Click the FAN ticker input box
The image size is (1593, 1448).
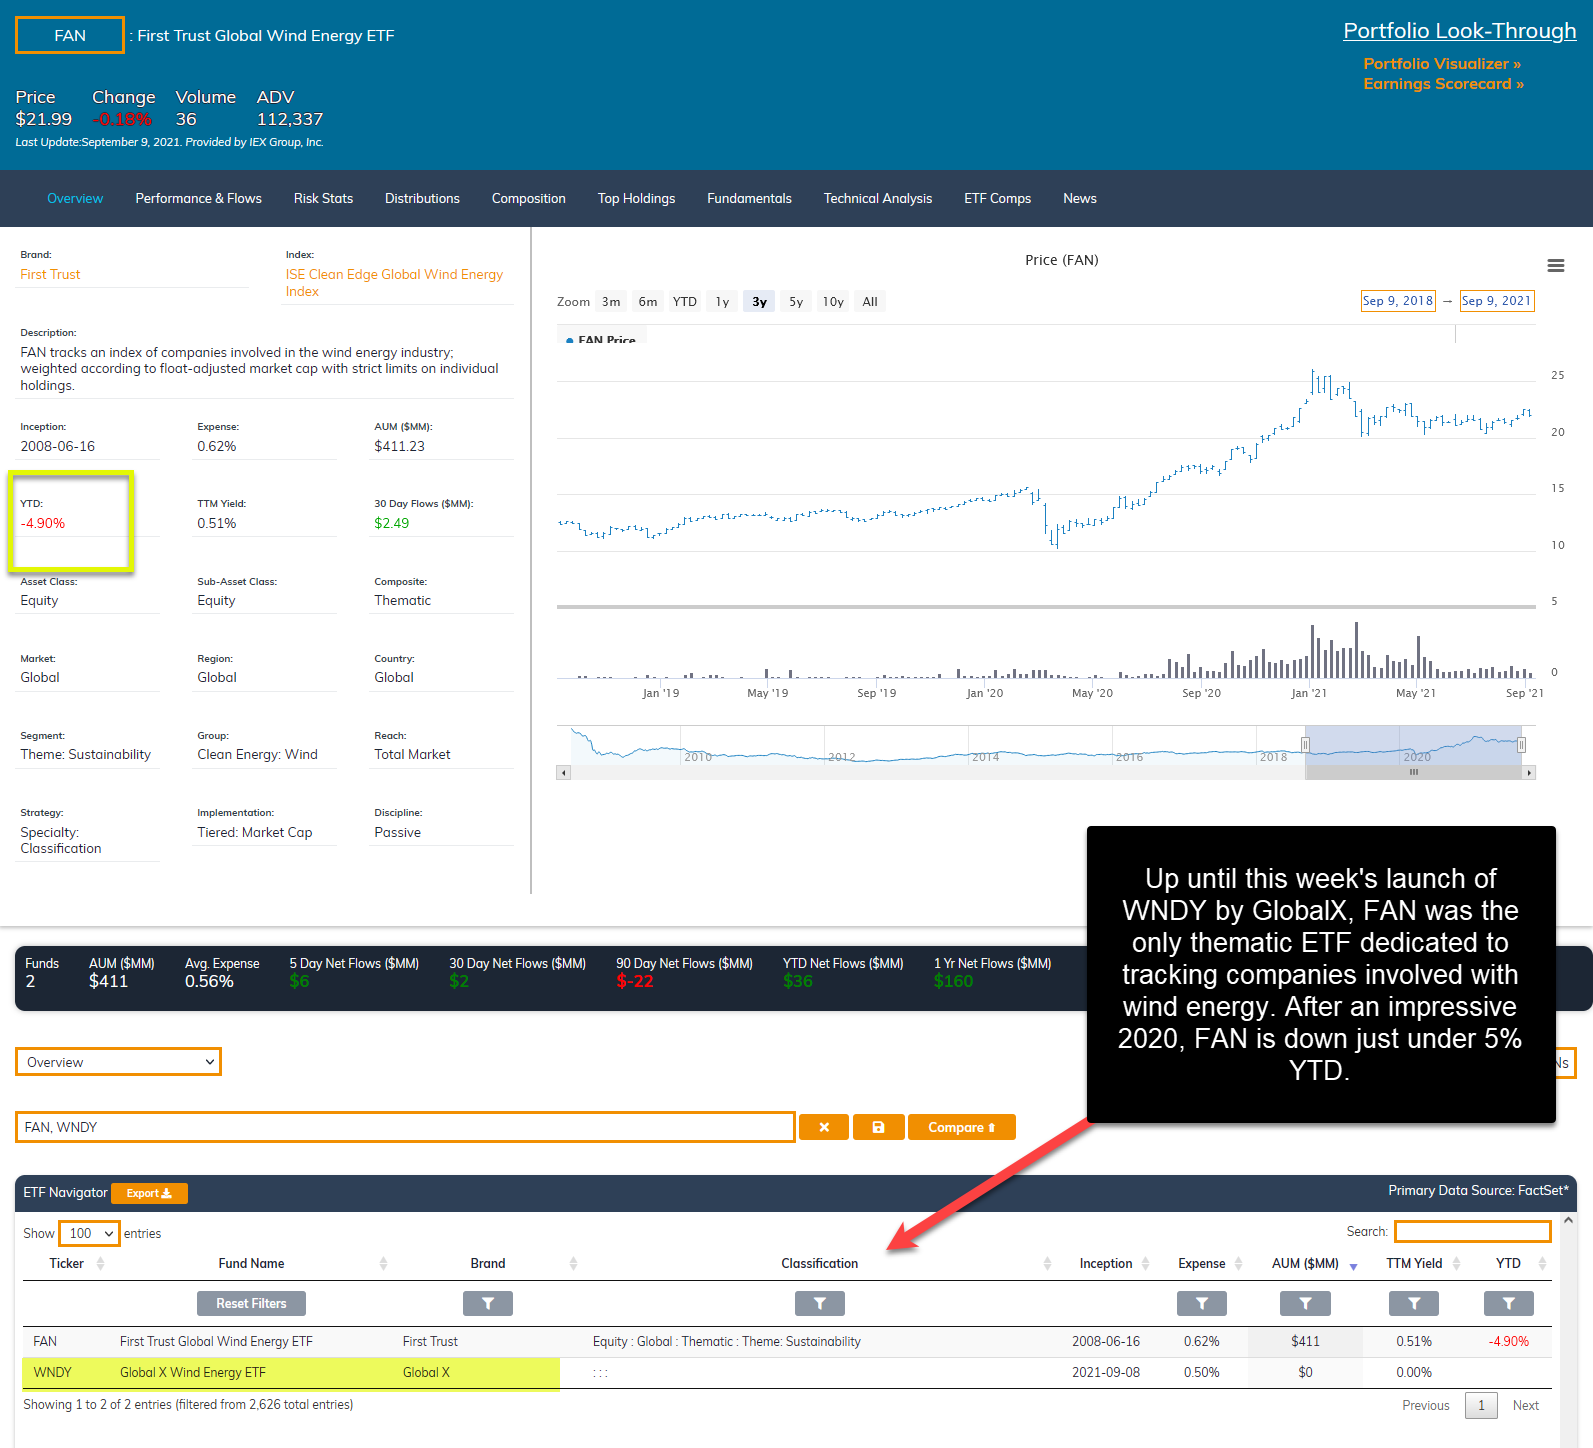tap(70, 35)
